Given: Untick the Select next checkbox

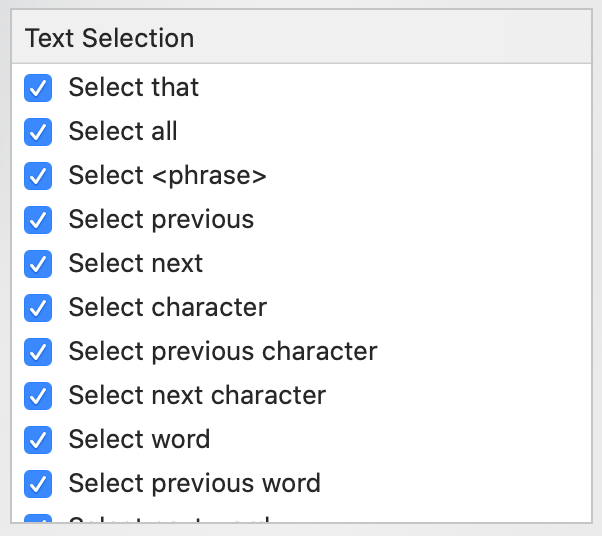Looking at the screenshot, I should tap(38, 264).
